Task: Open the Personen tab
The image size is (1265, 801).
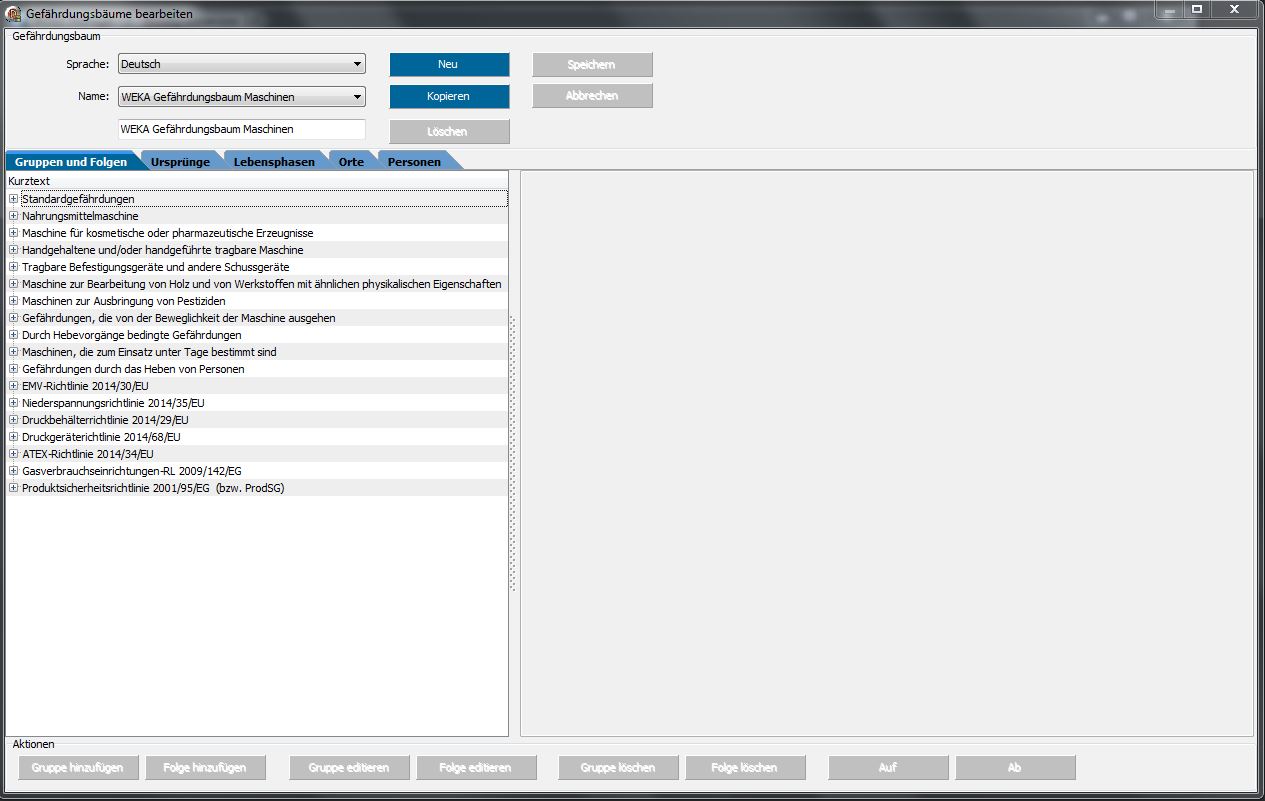Action: click(x=414, y=161)
